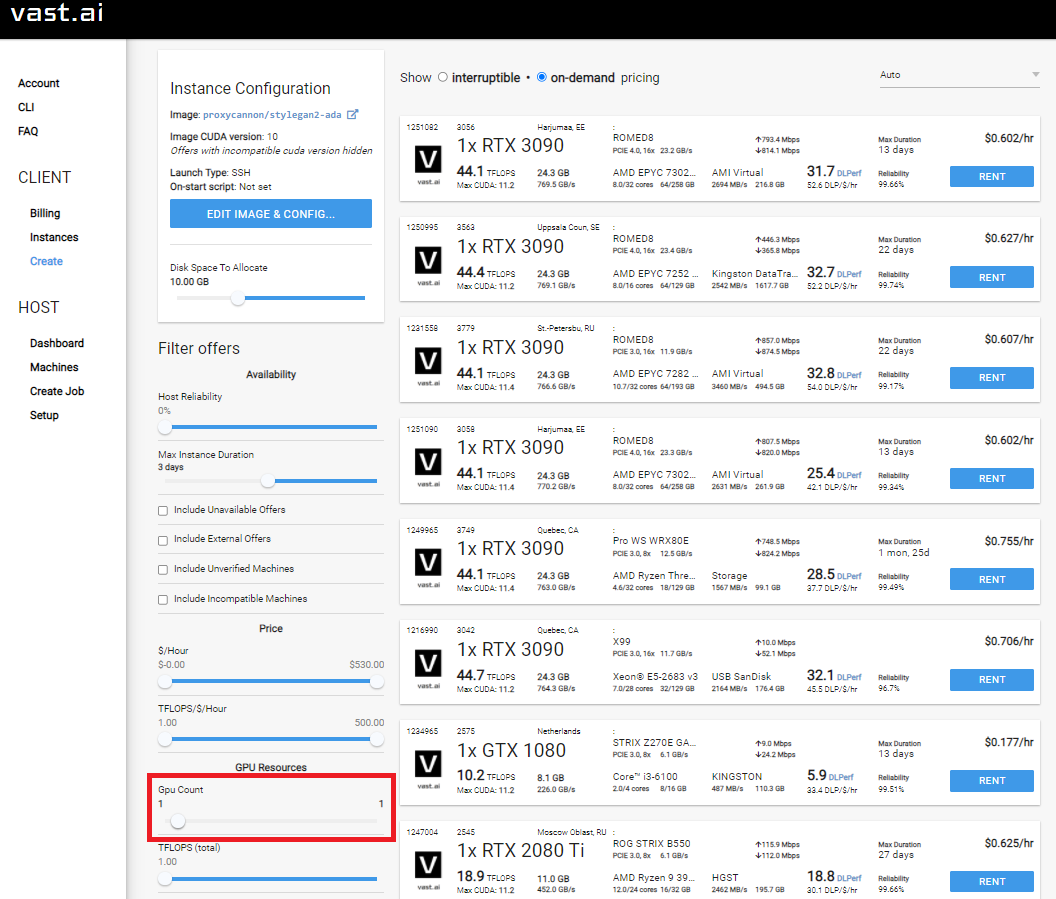This screenshot has height=899, width=1056.
Task: Click vast.ai logo on offer 1250995
Action: 428,265
